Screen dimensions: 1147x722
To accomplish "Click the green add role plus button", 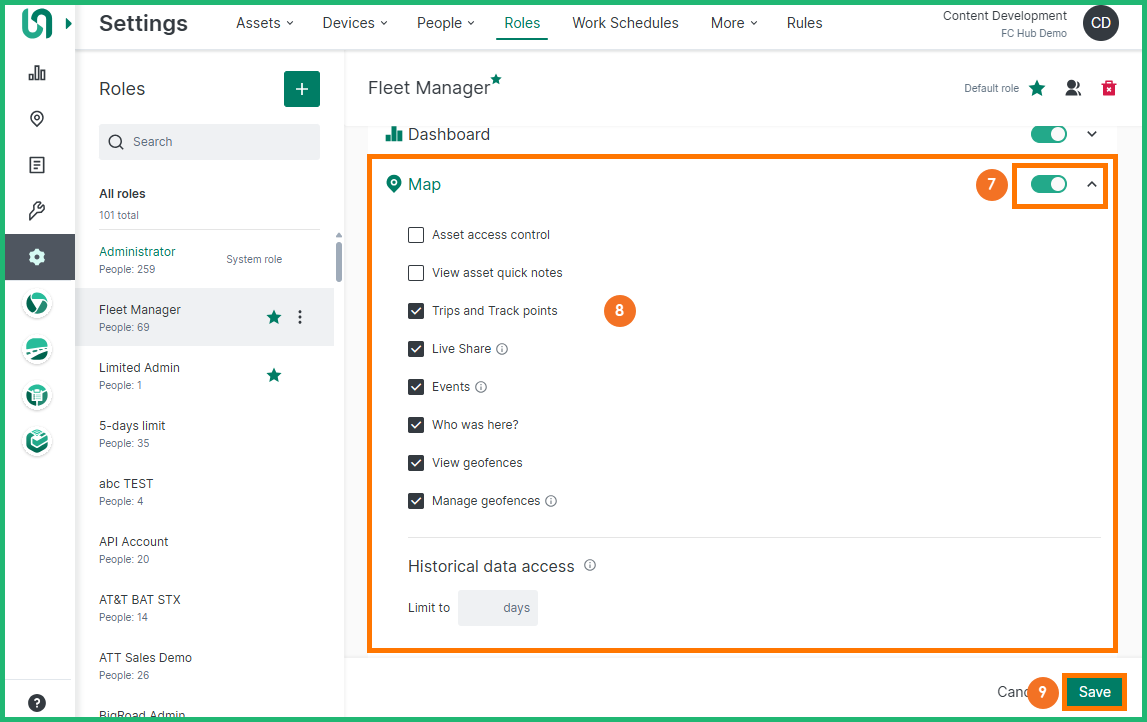I will 302,89.
